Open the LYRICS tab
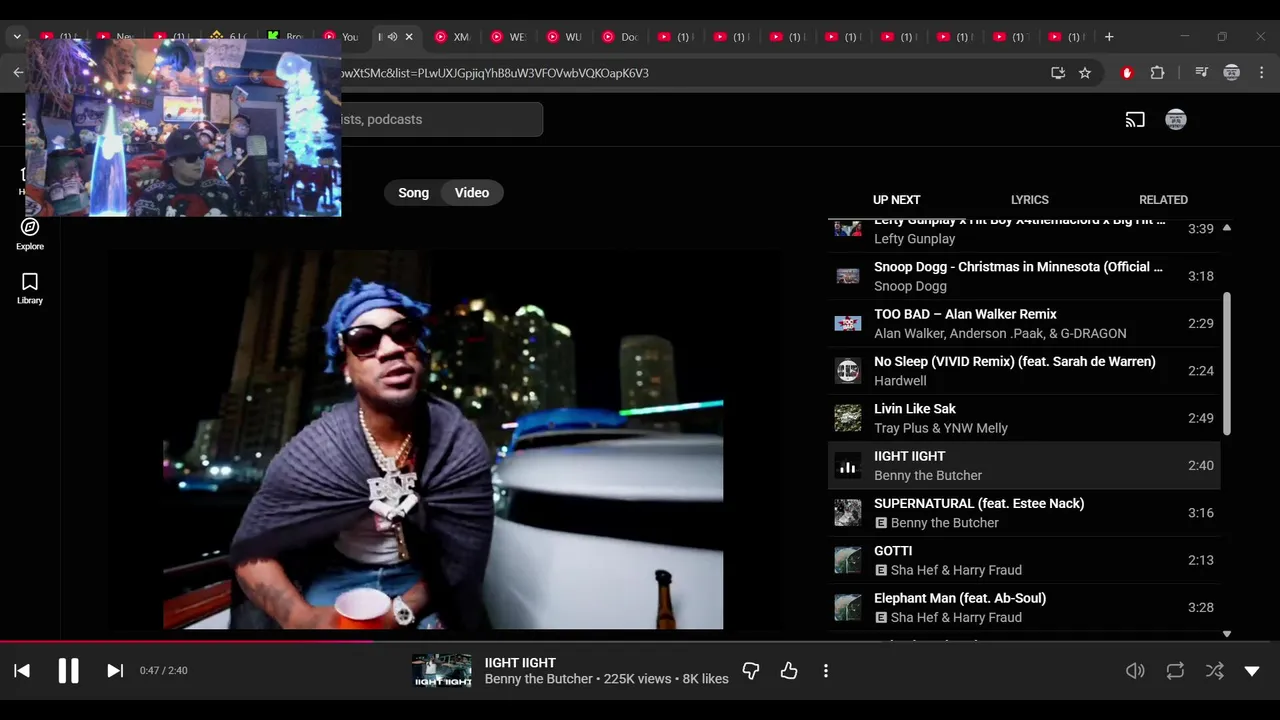Screen dimensions: 1280x720 point(1029,200)
